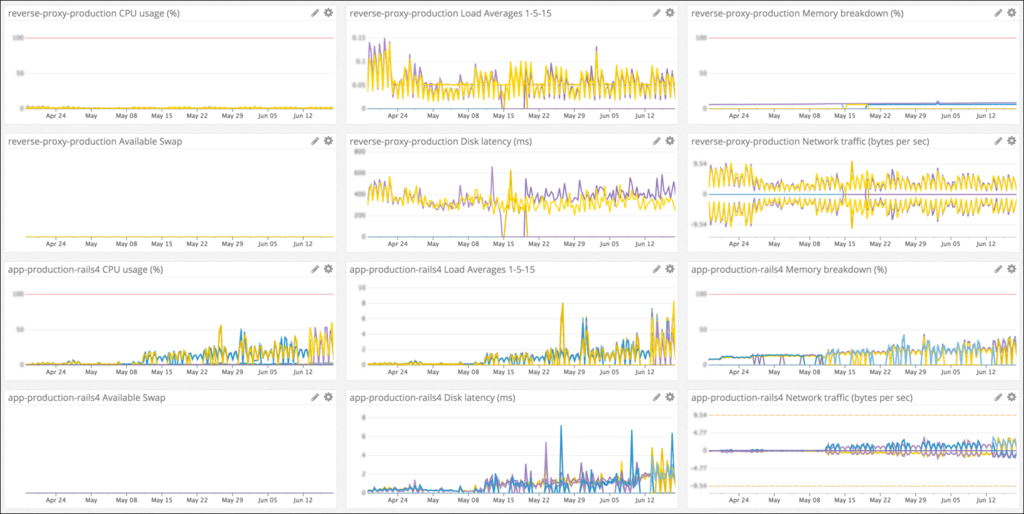Open gear settings for app-production-rails4 CPU usage
The height and width of the screenshot is (514, 1024).
coord(328,268)
